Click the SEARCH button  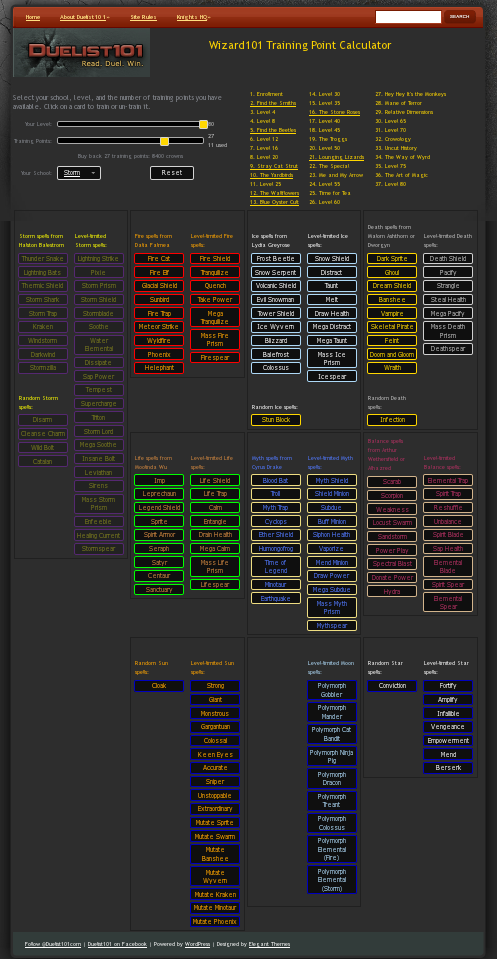point(459,17)
